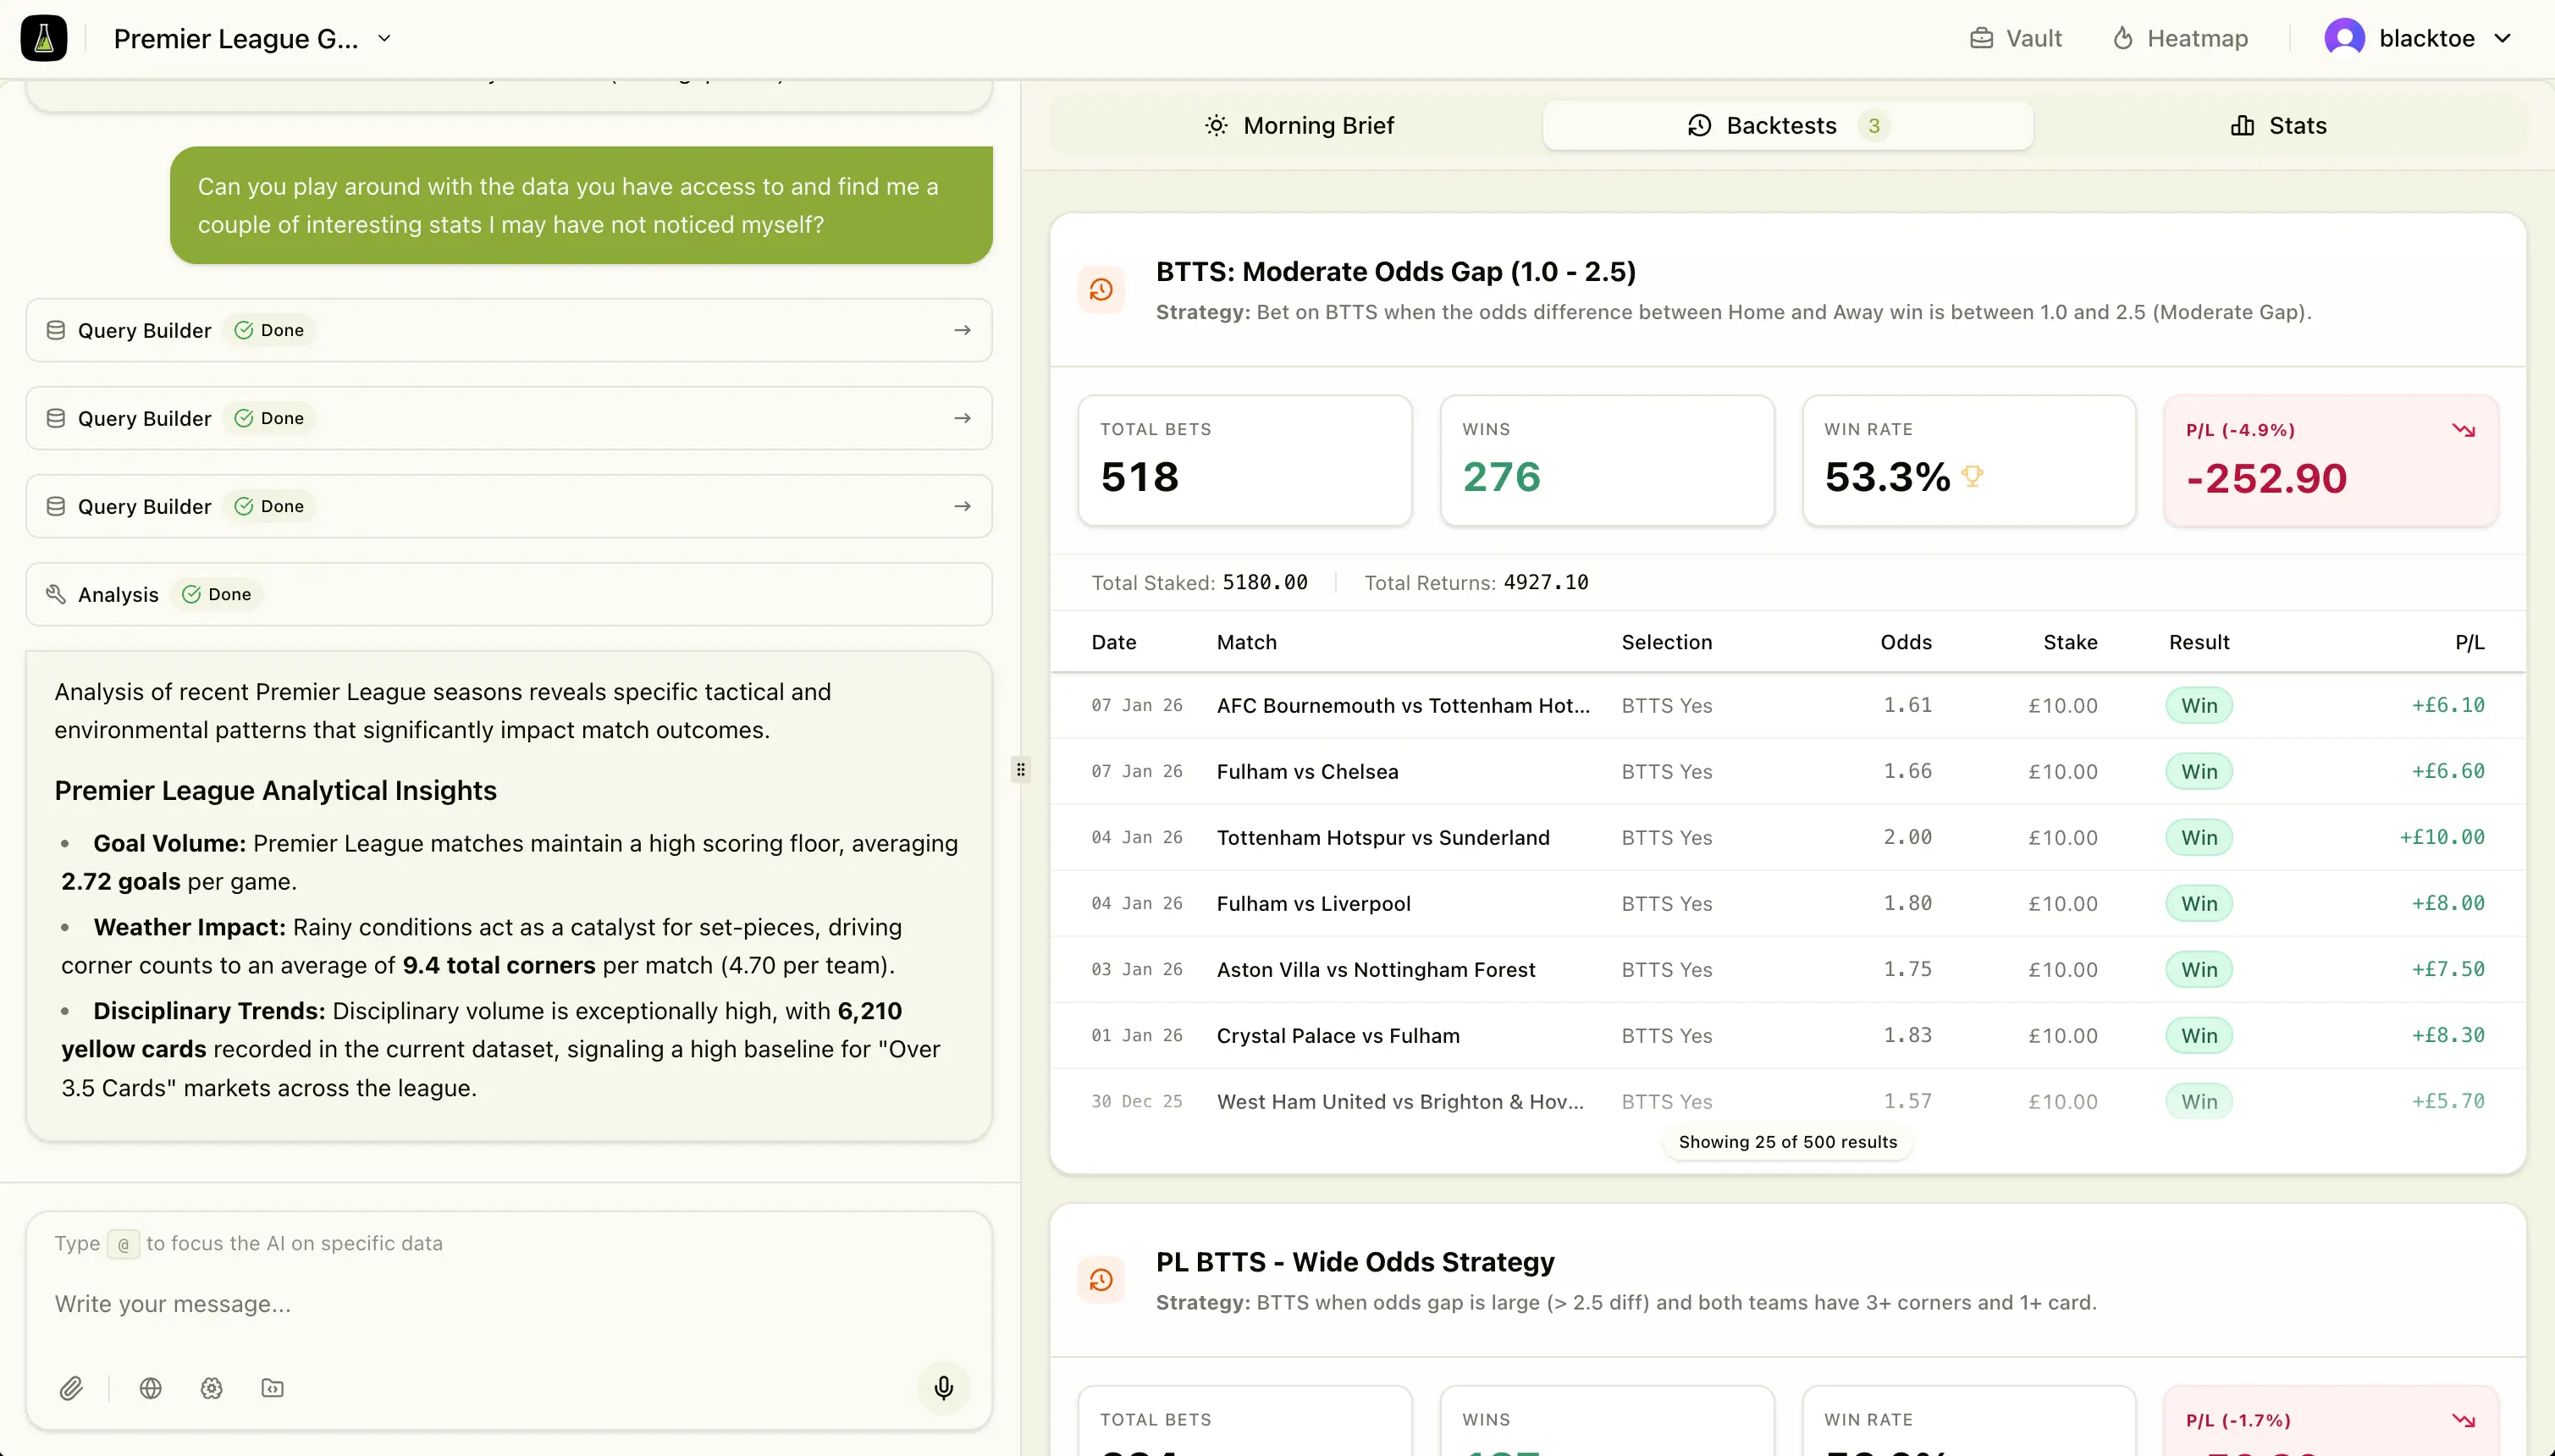Click the gear settings icon in message box
The image size is (2555, 1456).
(x=212, y=1387)
